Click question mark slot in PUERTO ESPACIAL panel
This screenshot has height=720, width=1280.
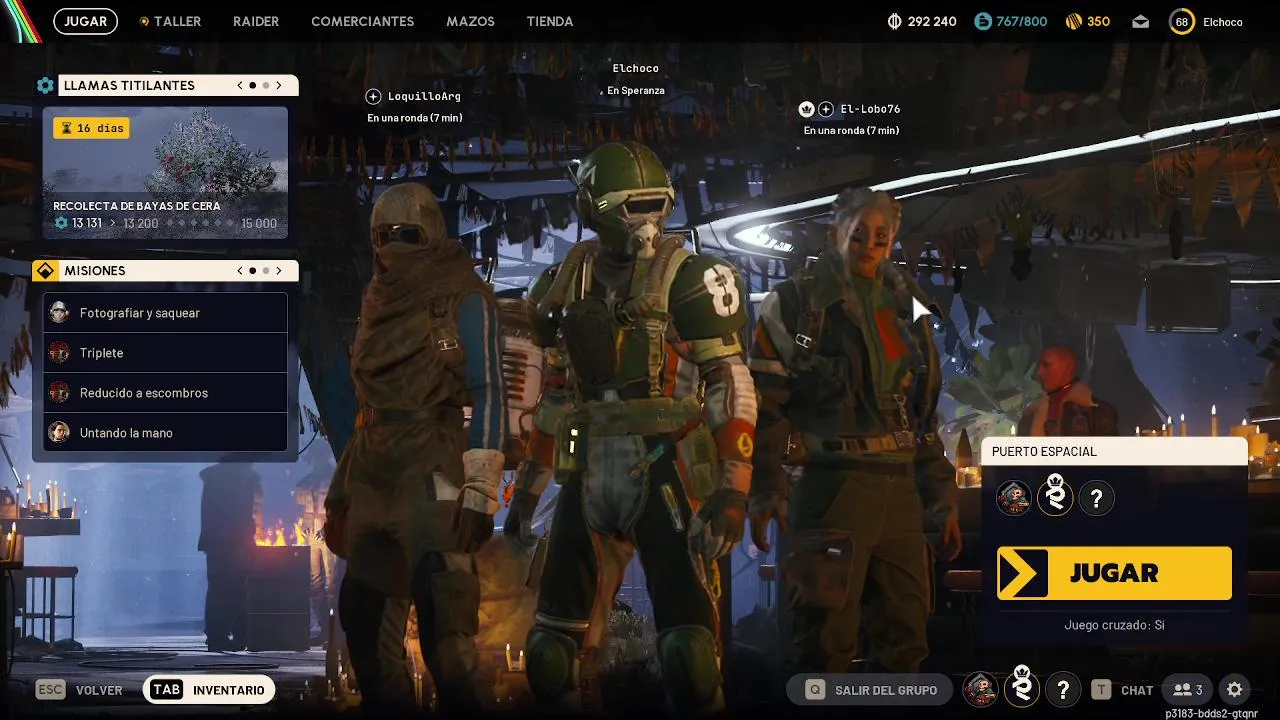pyautogui.click(x=1096, y=498)
